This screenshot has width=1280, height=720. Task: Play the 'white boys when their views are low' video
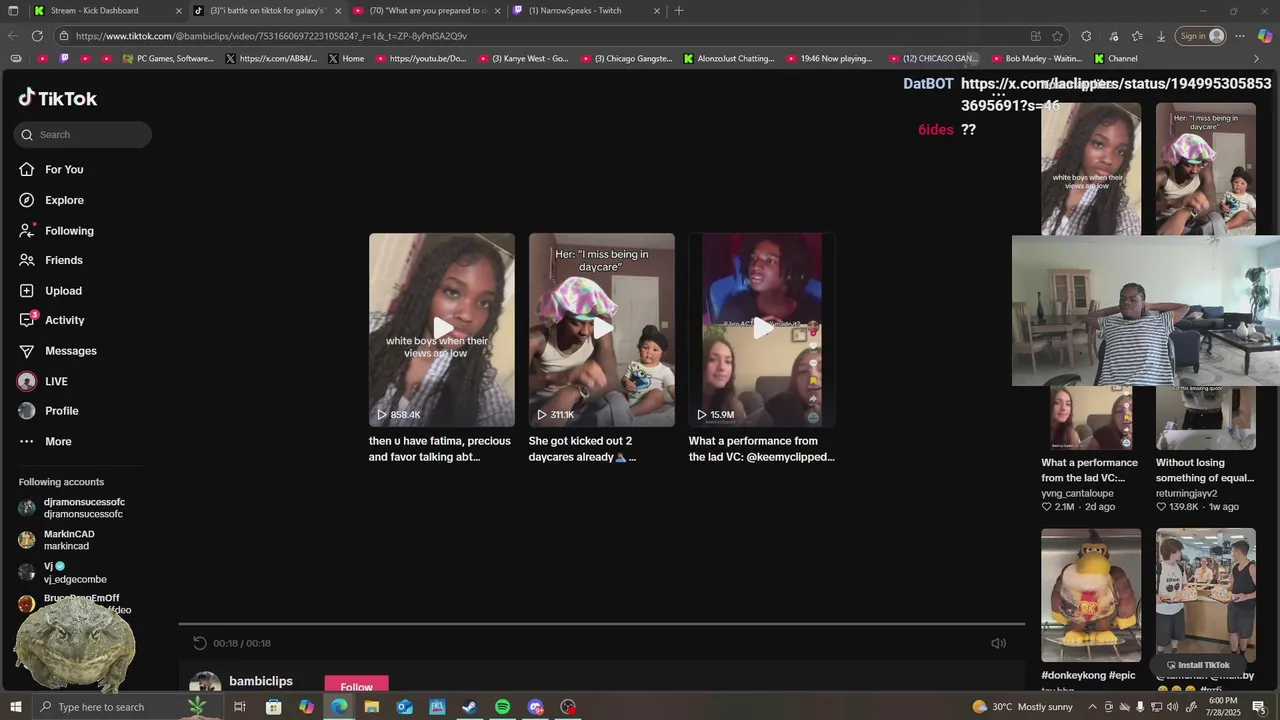[442, 330]
